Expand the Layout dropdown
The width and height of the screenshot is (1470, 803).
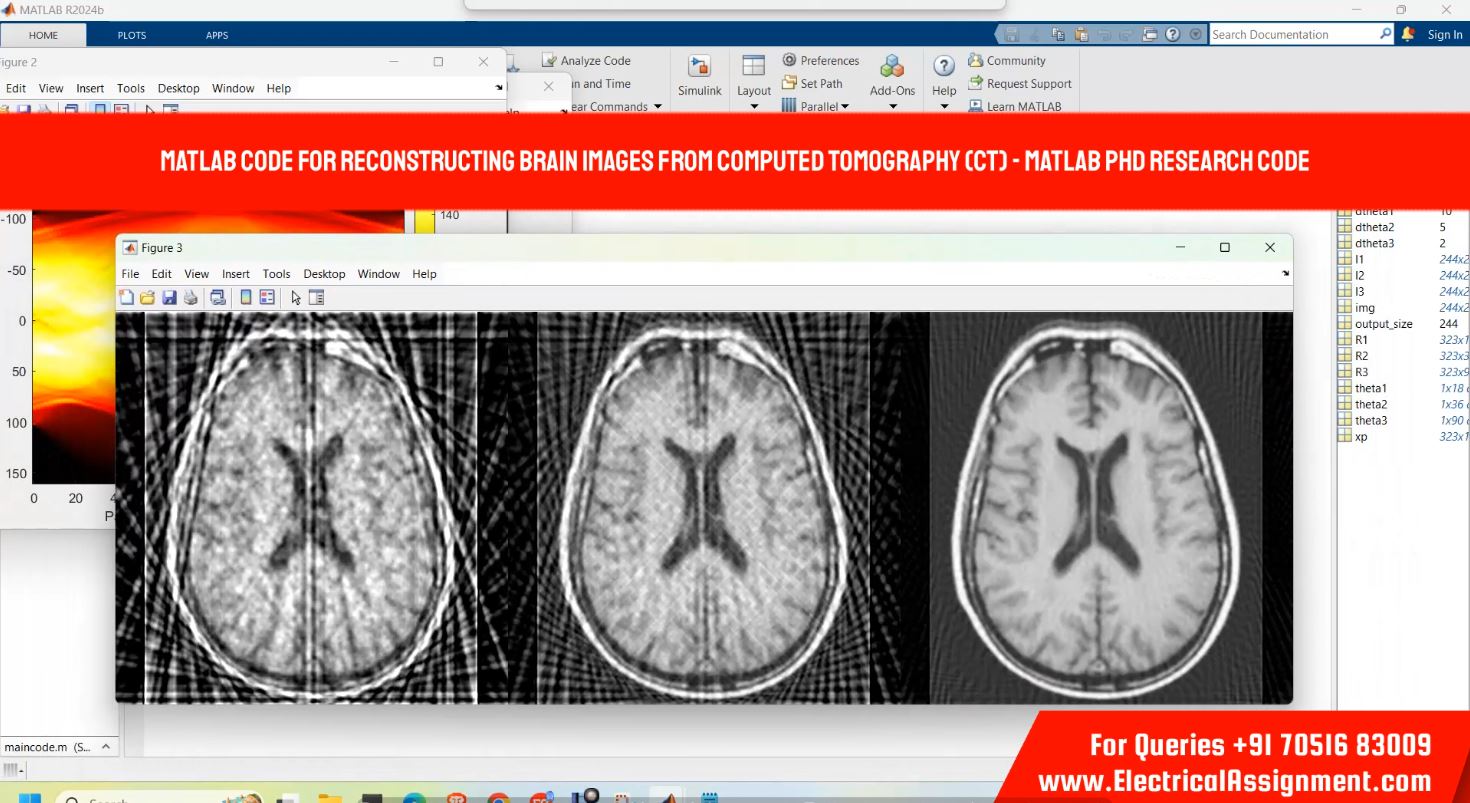(x=754, y=106)
